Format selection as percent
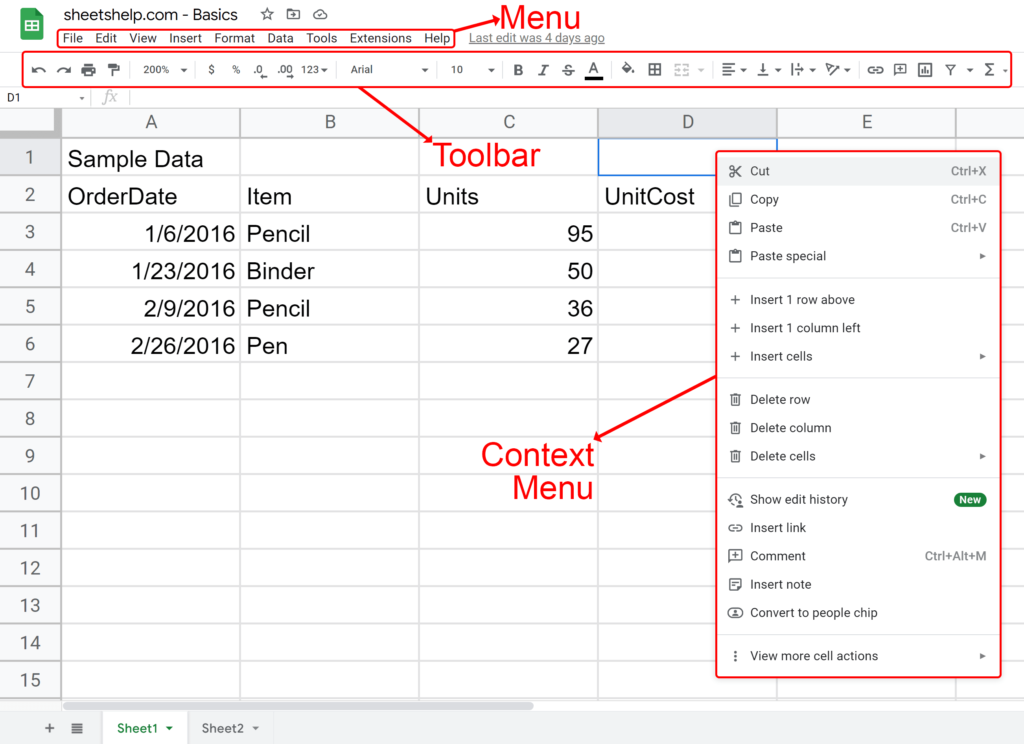This screenshot has height=744, width=1024. click(x=236, y=70)
